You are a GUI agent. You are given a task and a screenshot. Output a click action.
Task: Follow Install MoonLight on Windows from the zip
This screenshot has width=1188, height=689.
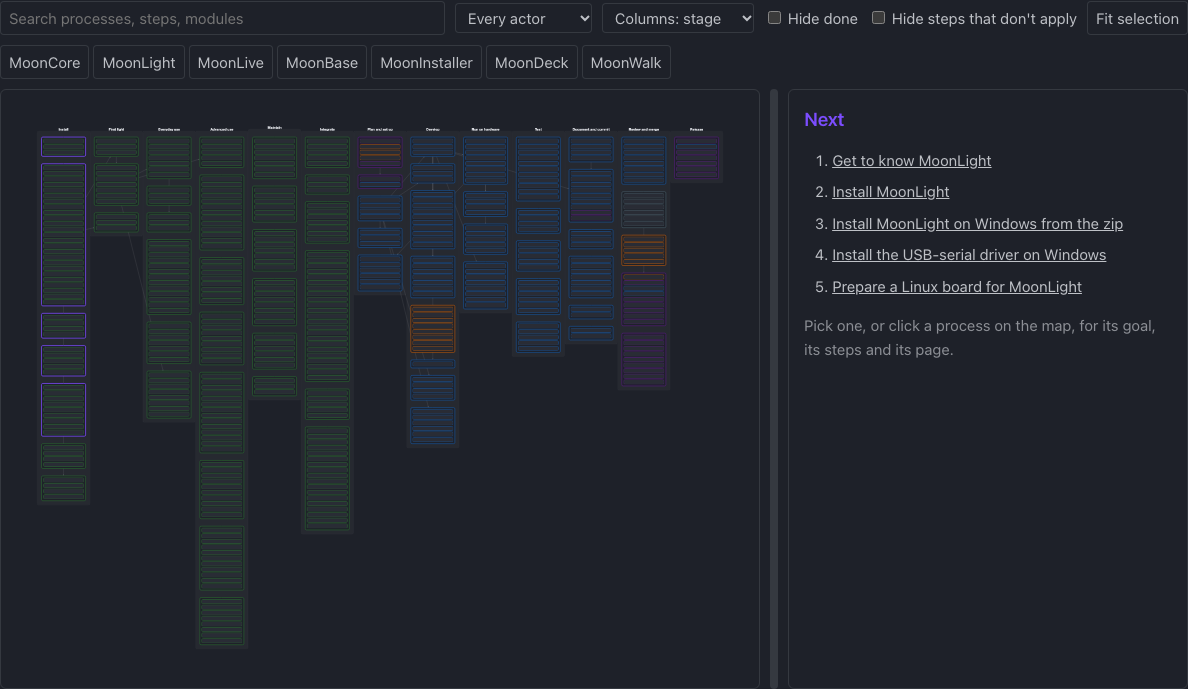tap(977, 224)
